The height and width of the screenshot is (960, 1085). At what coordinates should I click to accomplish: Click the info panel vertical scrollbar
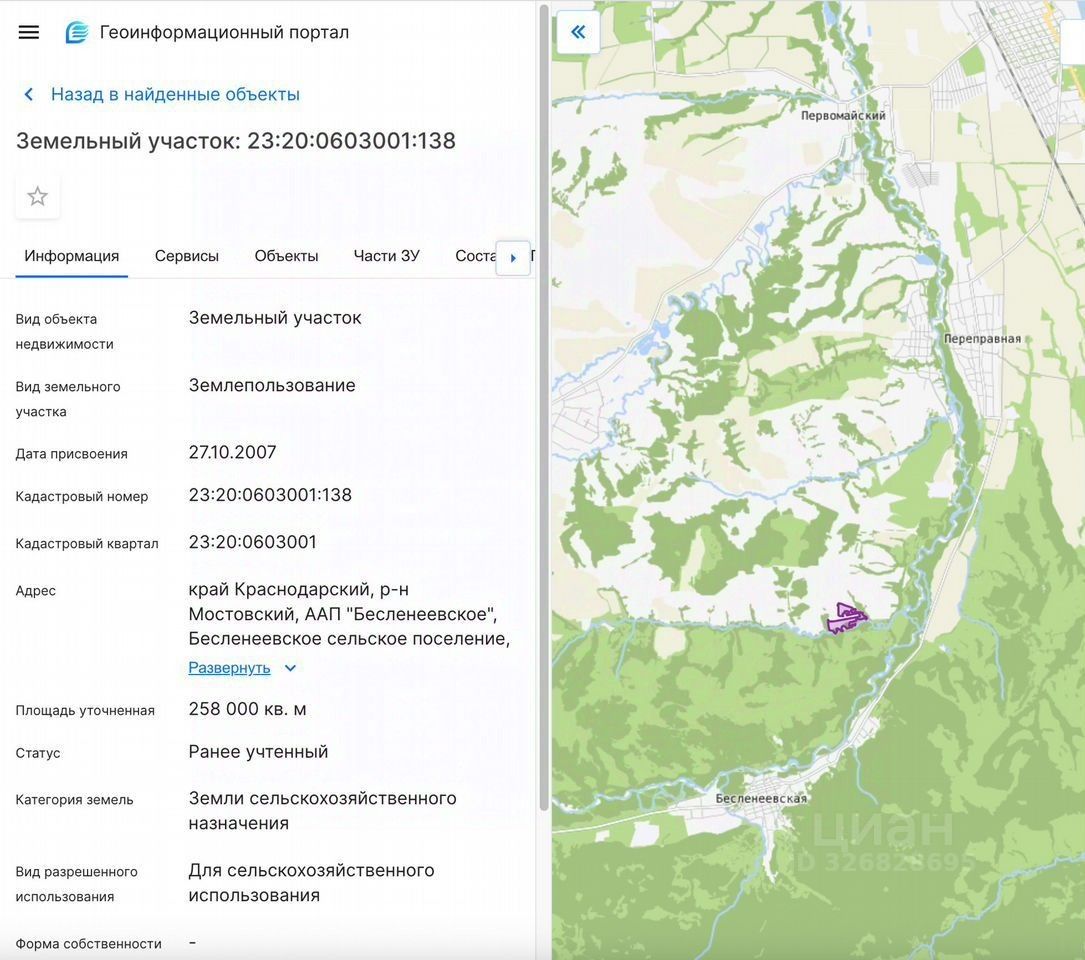544,408
